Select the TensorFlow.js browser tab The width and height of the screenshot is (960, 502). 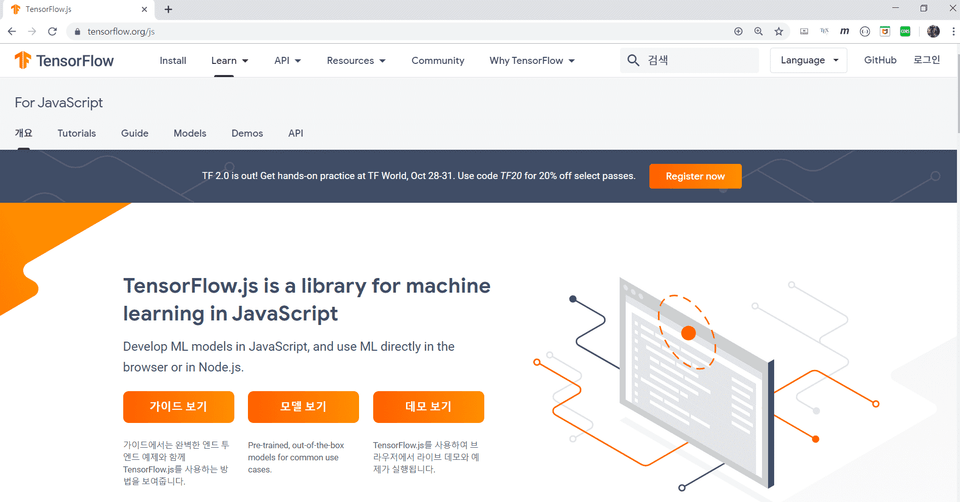click(80, 9)
